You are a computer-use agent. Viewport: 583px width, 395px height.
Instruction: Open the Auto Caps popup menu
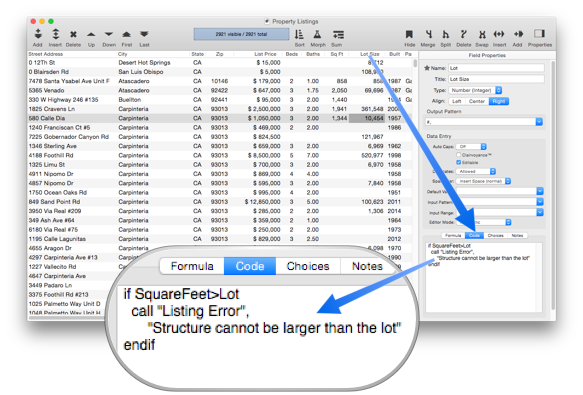(471, 147)
